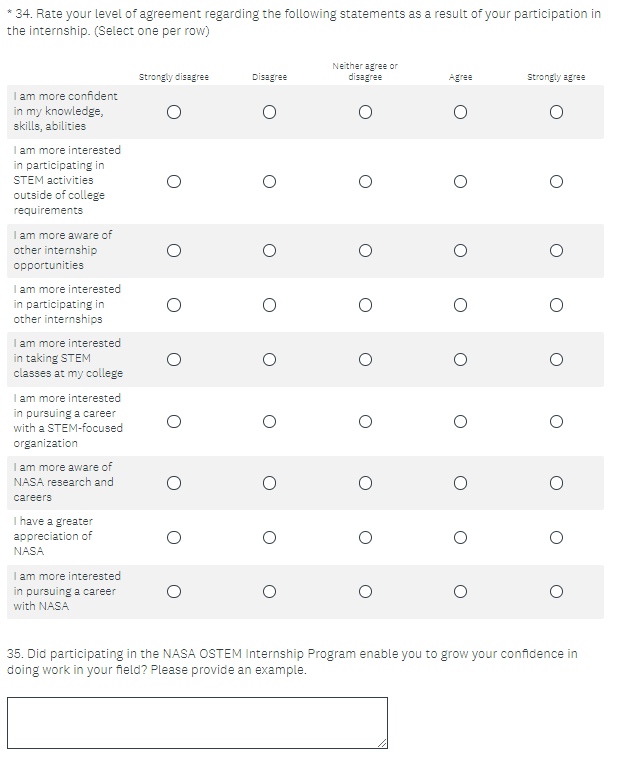The width and height of the screenshot is (630, 768).
Task: Pick Strongly disagree for NASA research awareness
Action: (x=174, y=483)
